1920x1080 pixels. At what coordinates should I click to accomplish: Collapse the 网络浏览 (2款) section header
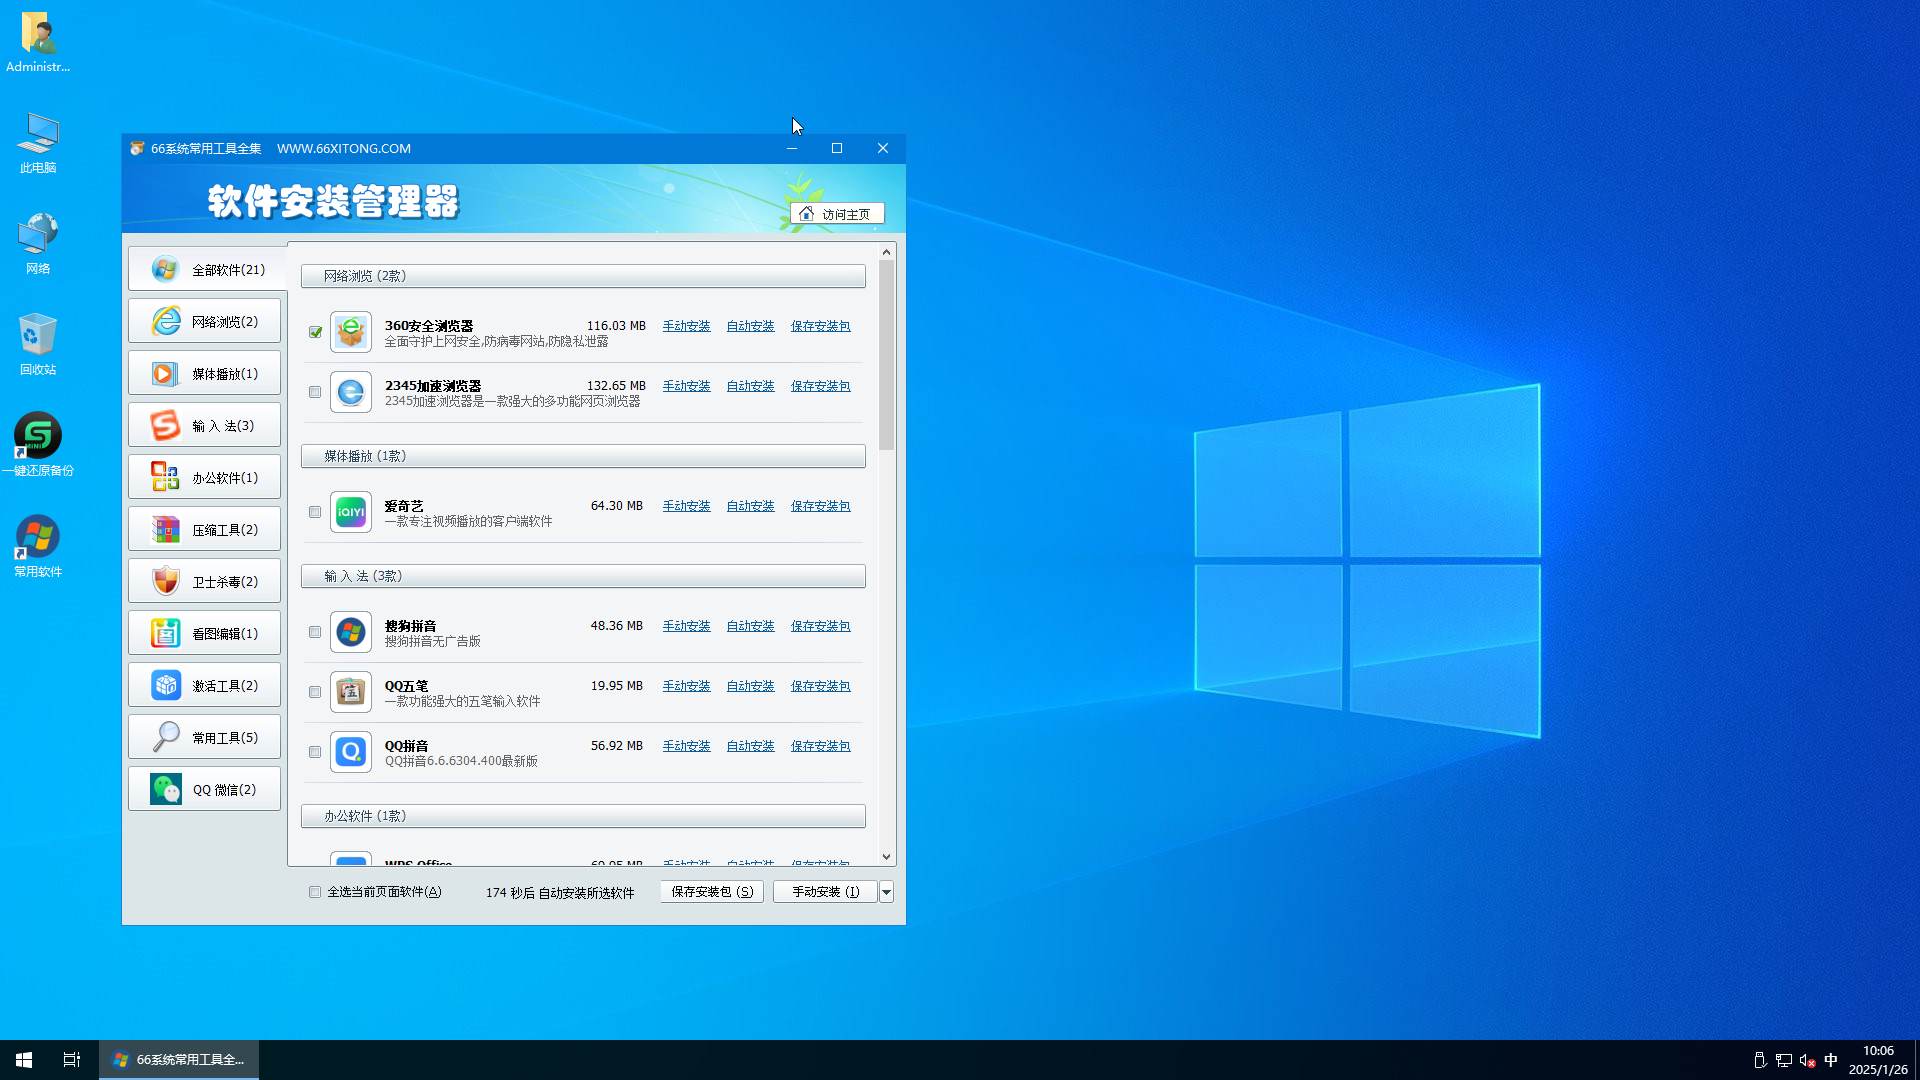[583, 276]
